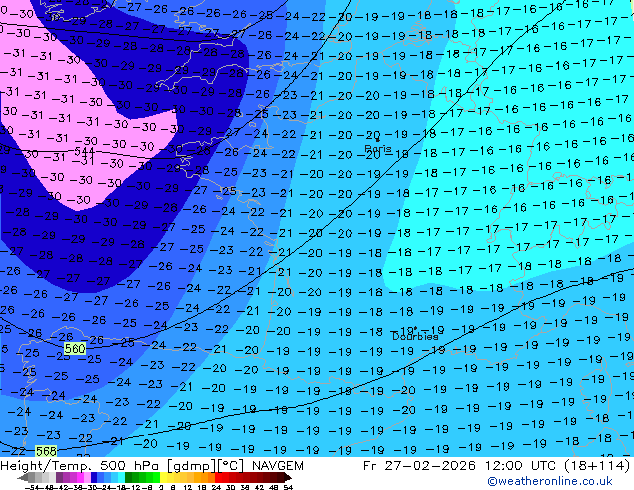Click the bright red legend swatch near 24
The image size is (634, 490).
point(218,478)
